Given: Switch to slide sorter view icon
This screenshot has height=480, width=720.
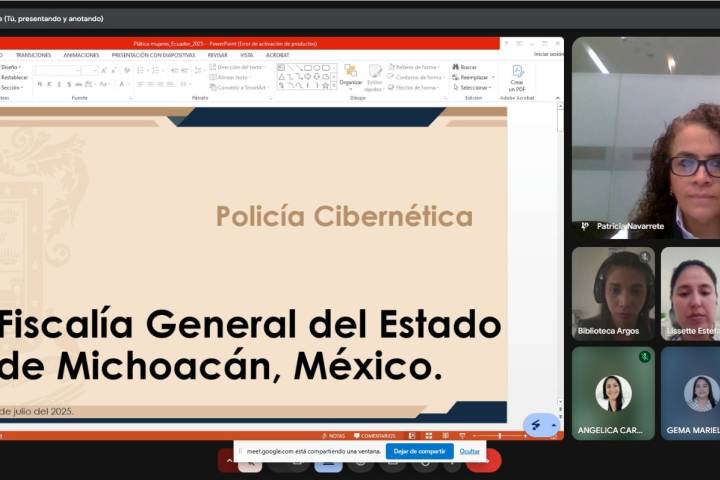Looking at the screenshot, I should (428, 436).
